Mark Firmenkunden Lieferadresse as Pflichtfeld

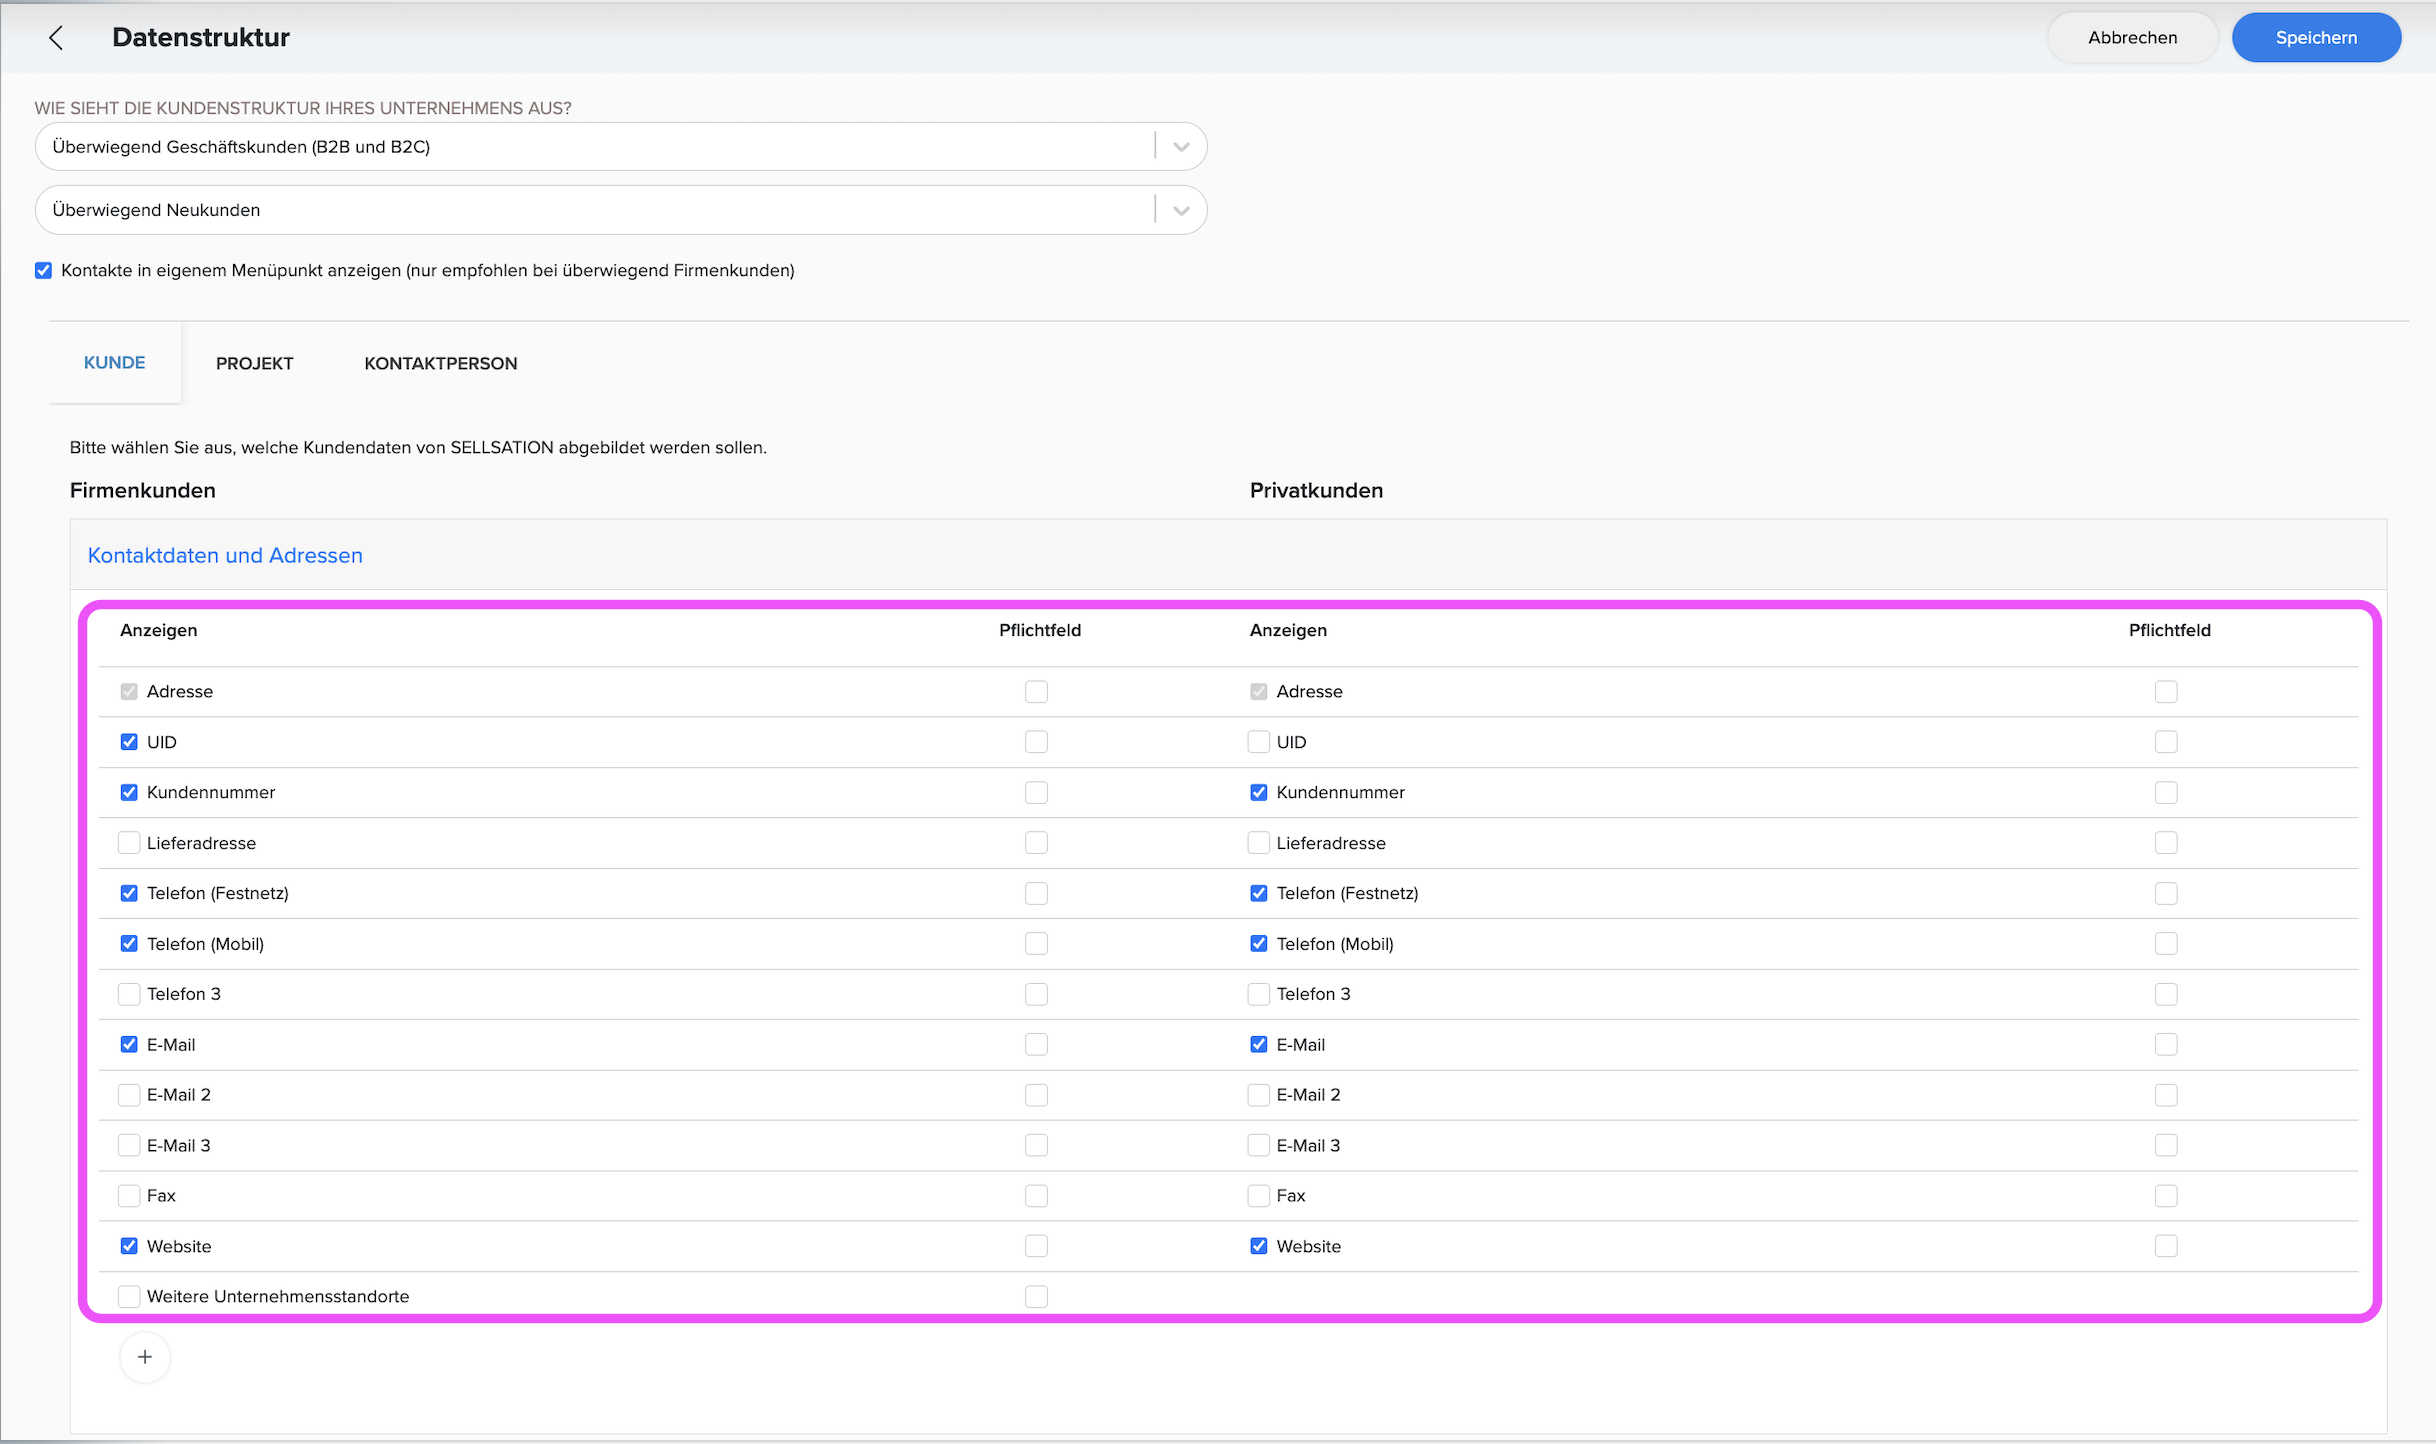(x=1036, y=843)
